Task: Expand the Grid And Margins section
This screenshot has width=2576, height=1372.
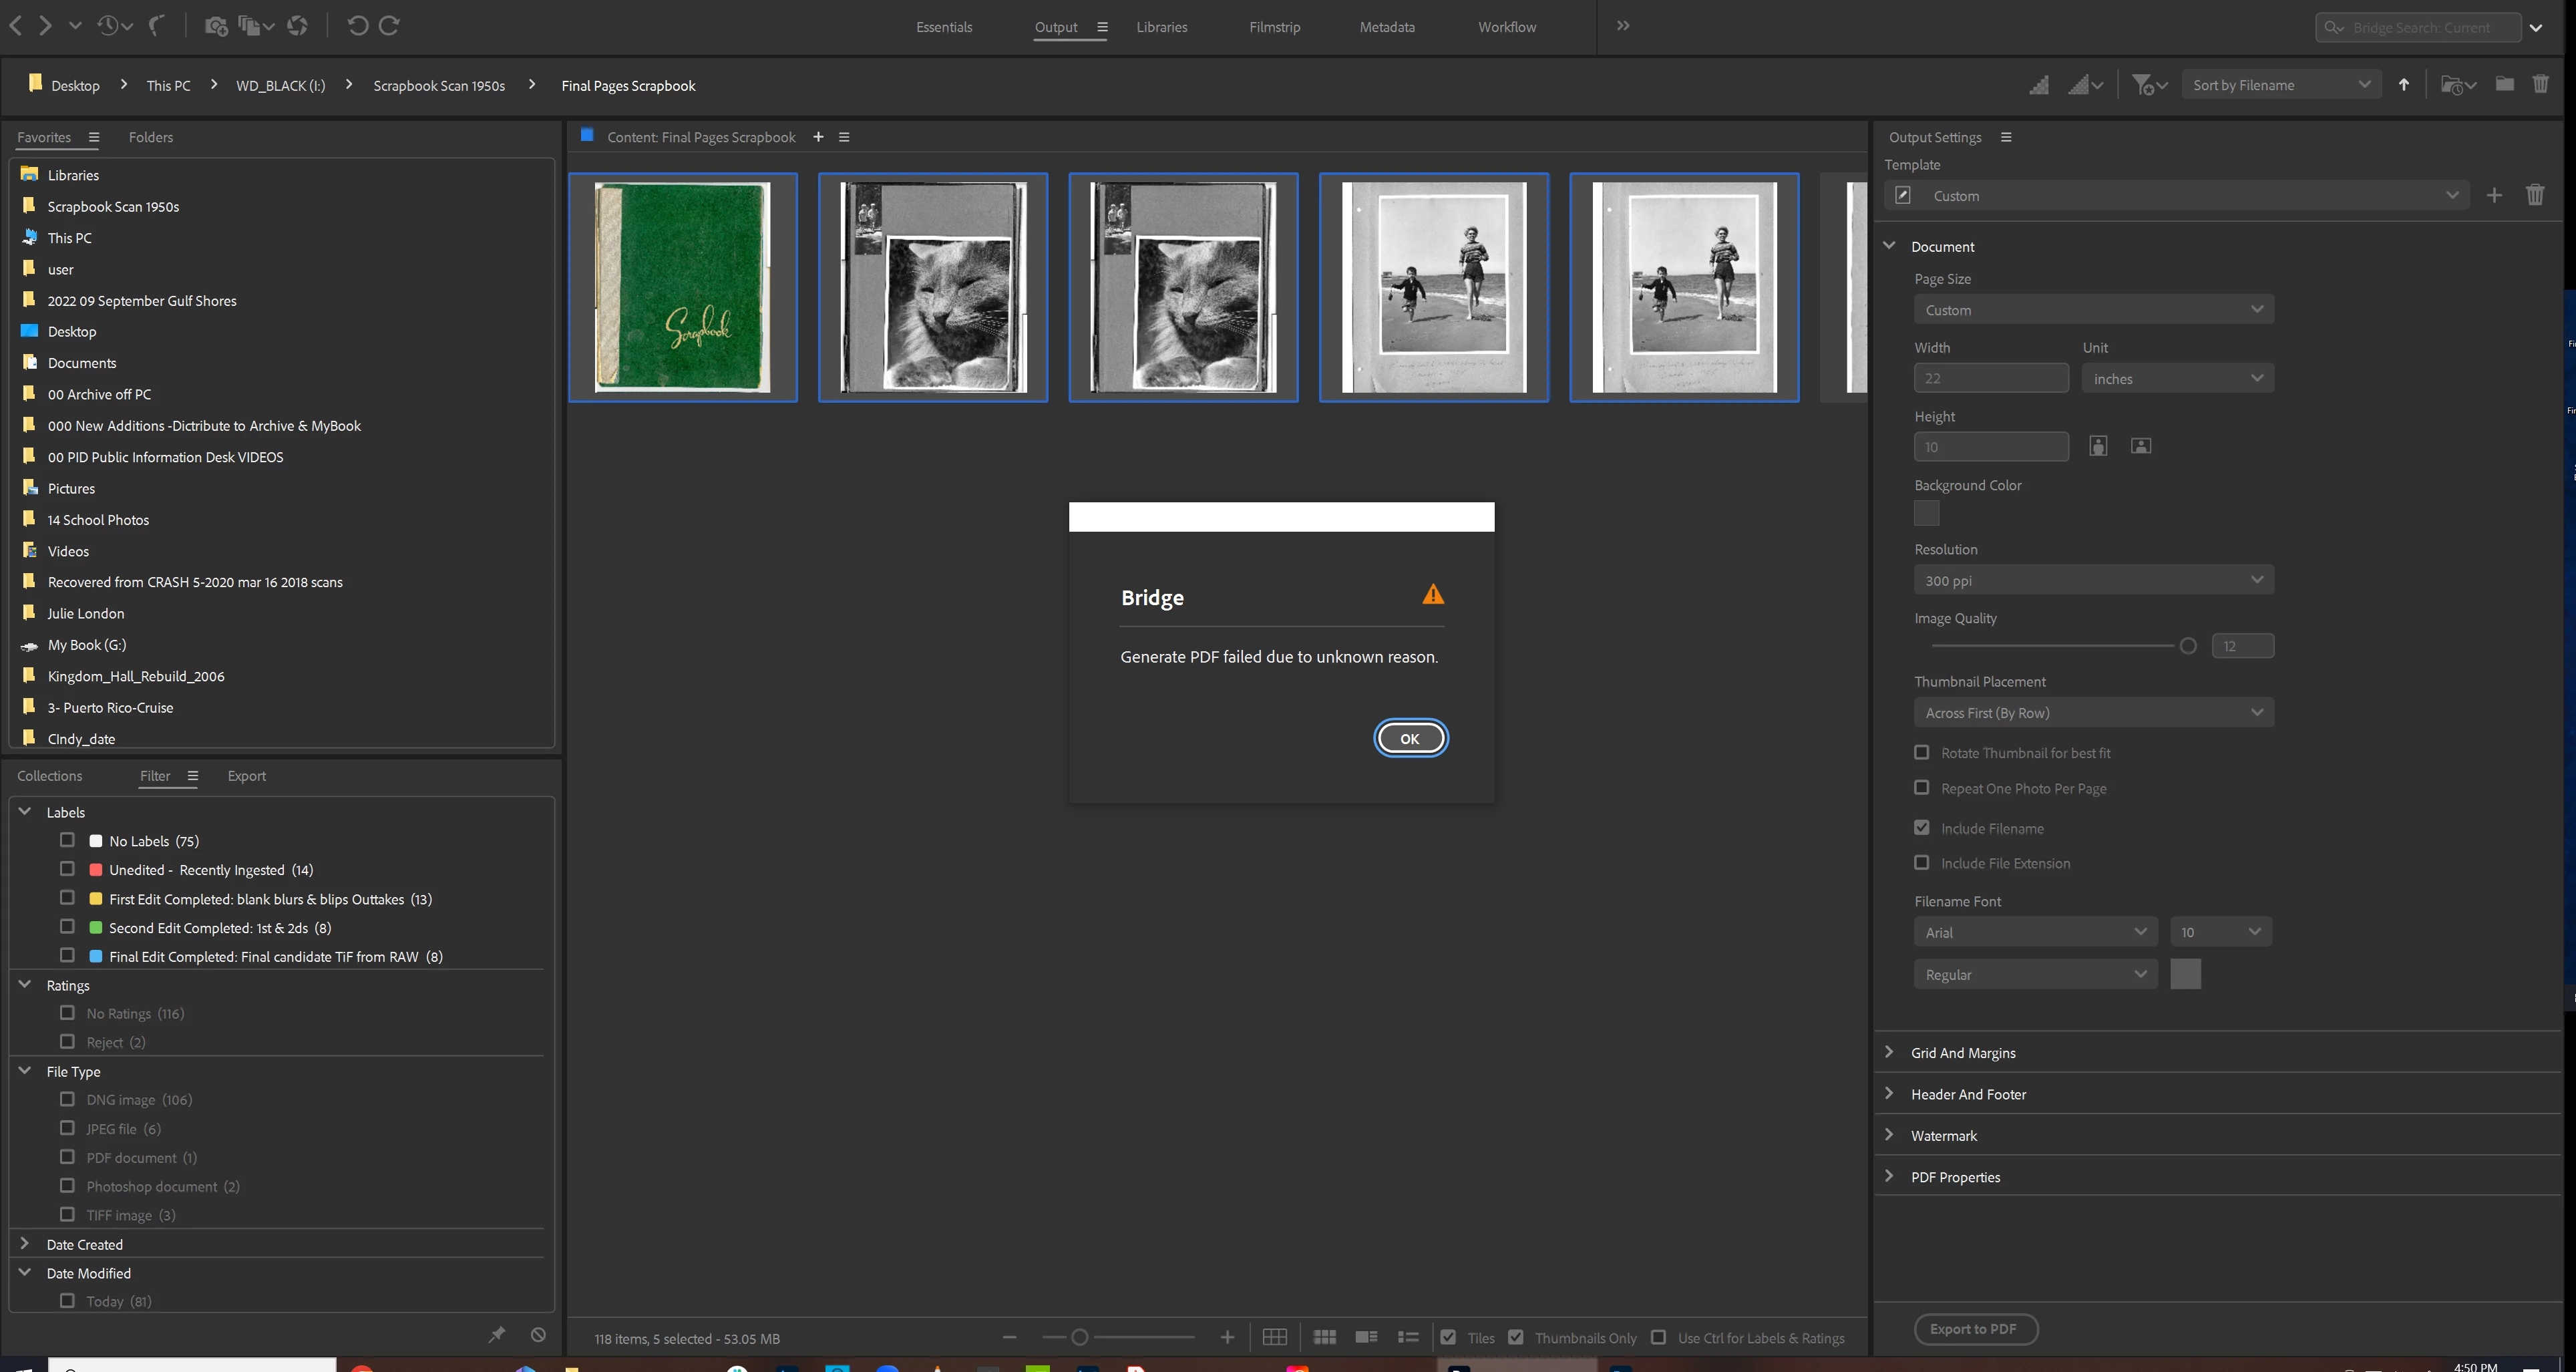Action: pyautogui.click(x=1962, y=1053)
